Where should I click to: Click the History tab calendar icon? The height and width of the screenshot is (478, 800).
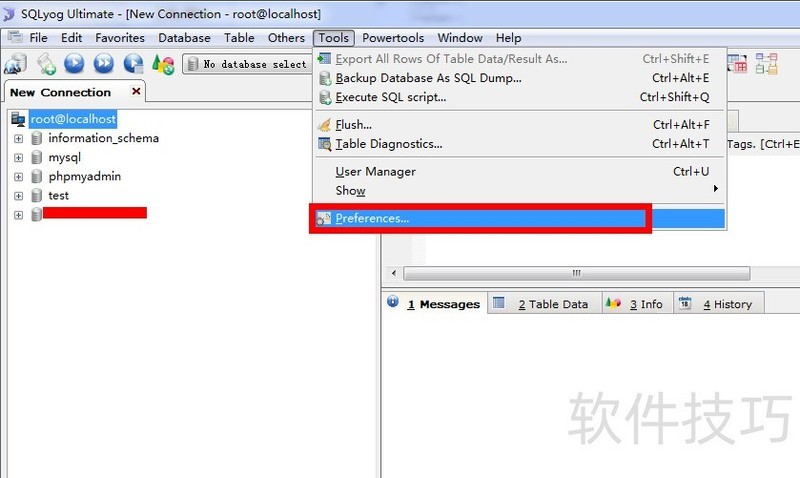[685, 303]
